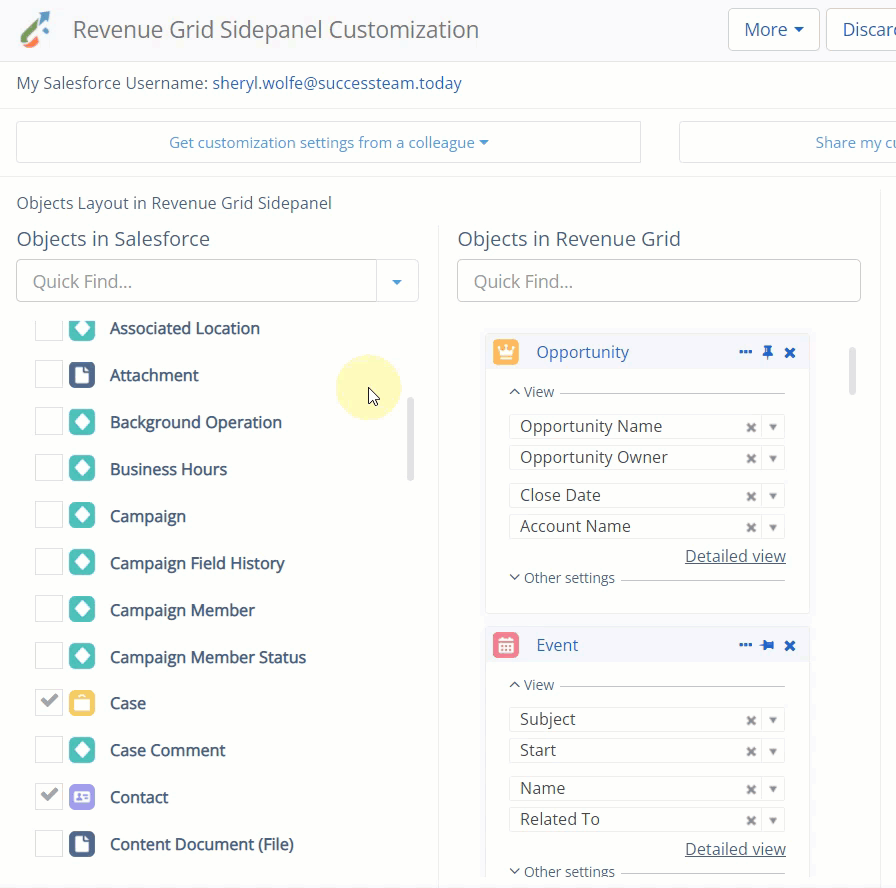Image resolution: width=896 pixels, height=888 pixels.
Task: Open Opportunity card more options ellipsis
Action: 745,352
